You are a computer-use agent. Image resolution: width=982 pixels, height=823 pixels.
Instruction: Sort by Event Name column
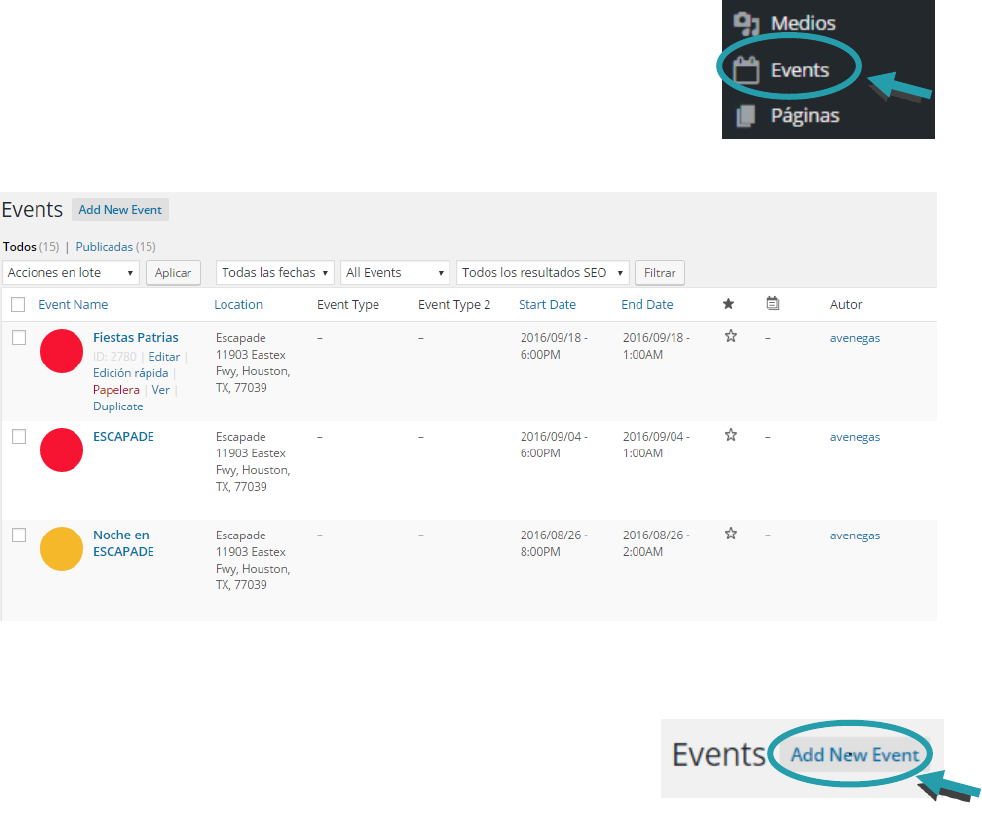pyautogui.click(x=73, y=304)
